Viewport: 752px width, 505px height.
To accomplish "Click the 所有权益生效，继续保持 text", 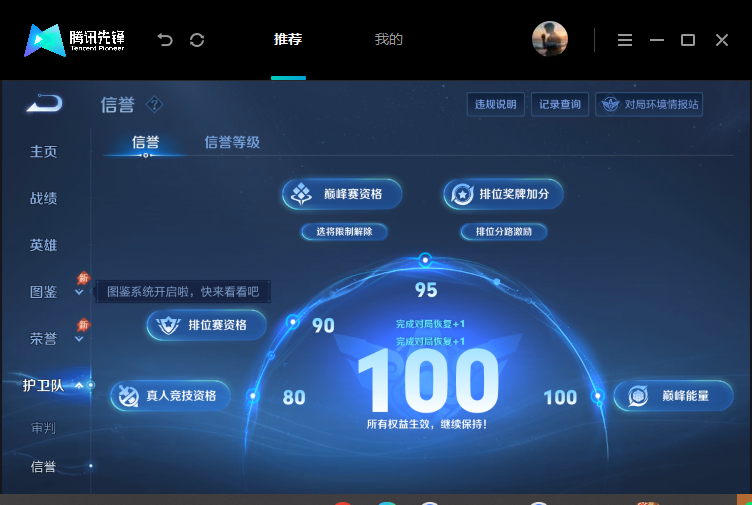I will (427, 424).
